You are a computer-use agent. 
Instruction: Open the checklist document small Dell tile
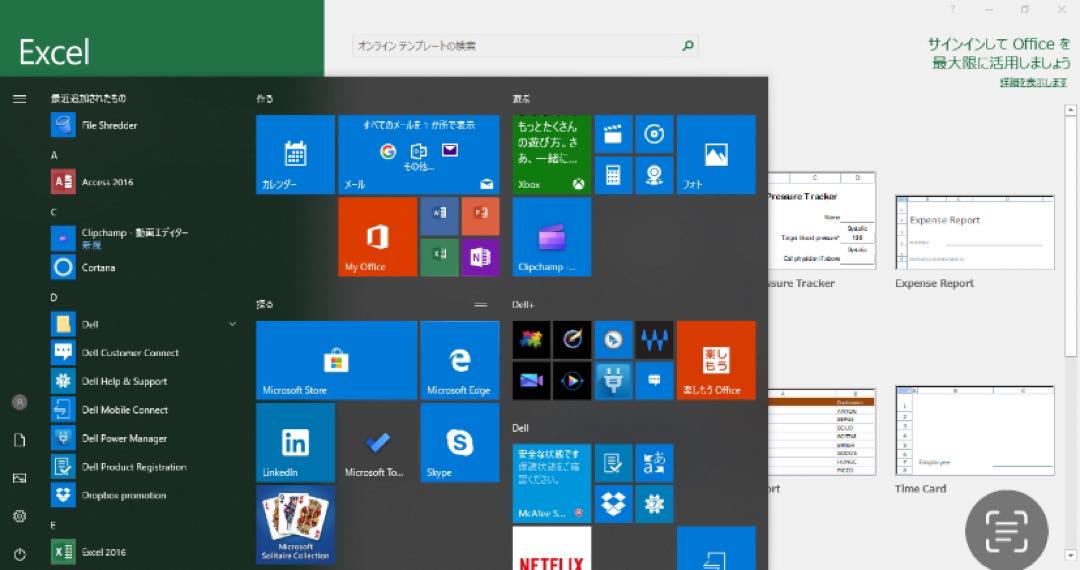click(613, 463)
